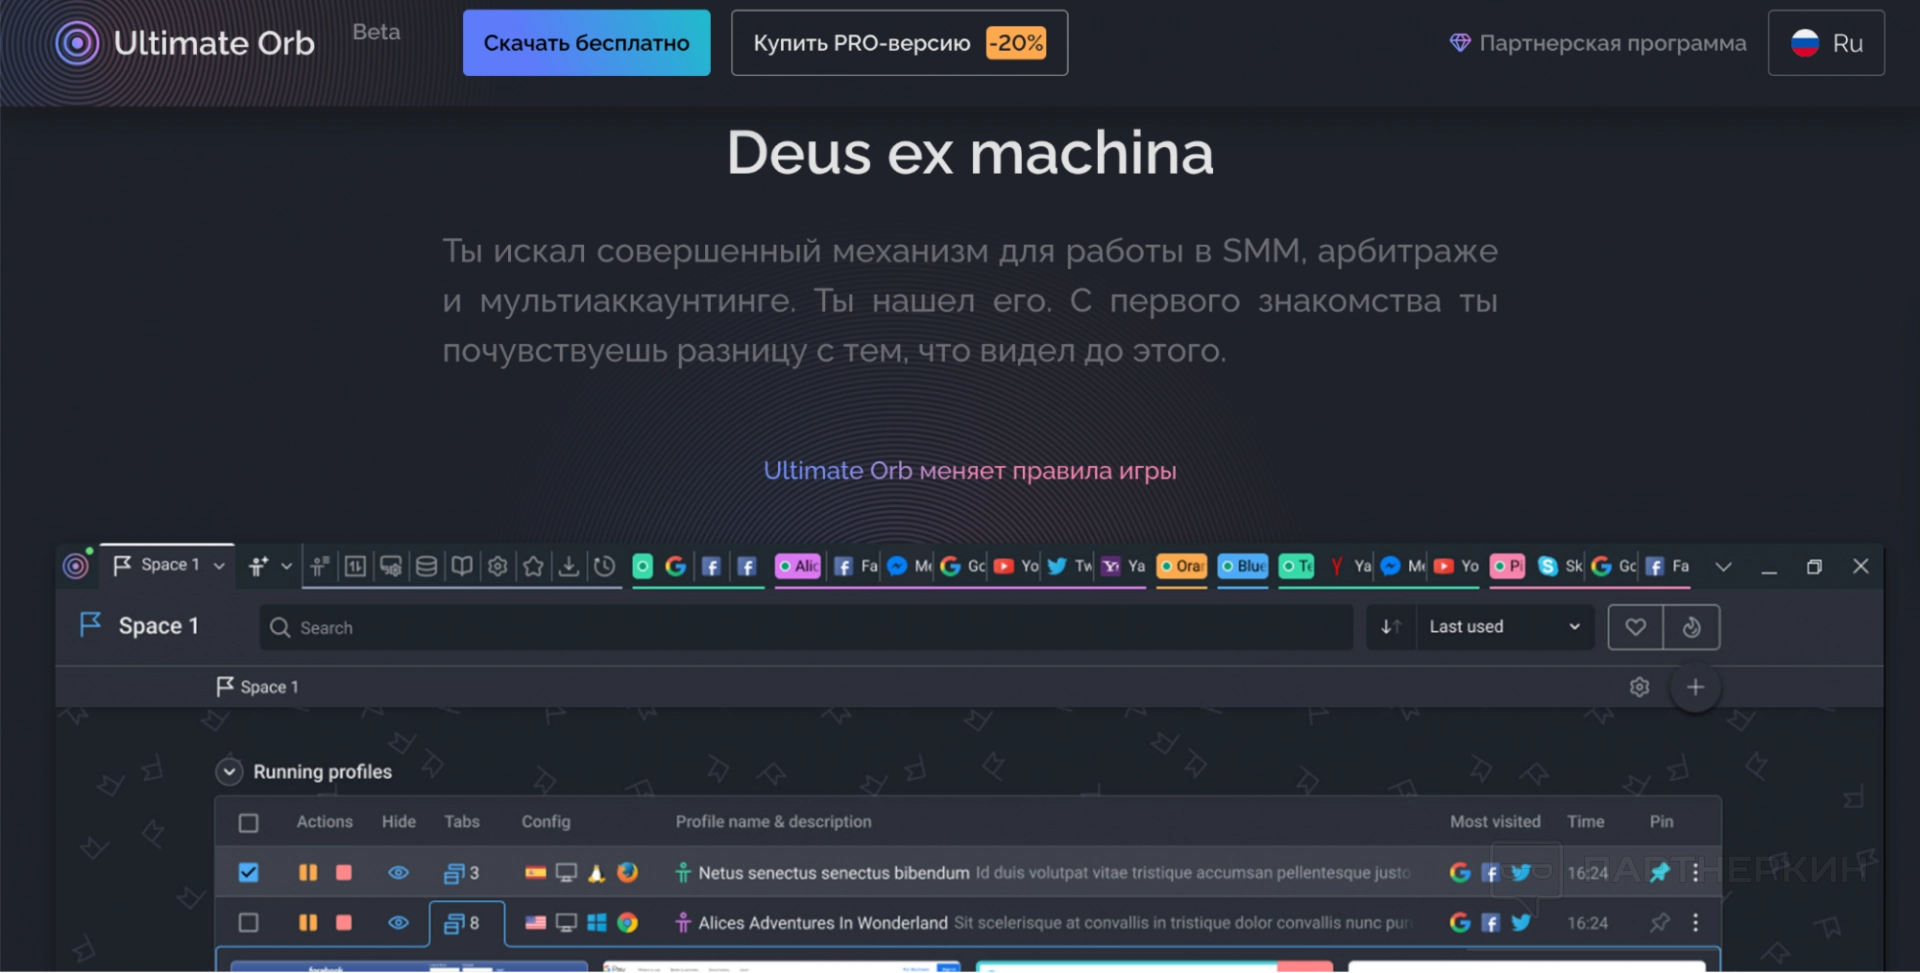Switch to the Blue profile tab
The width and height of the screenshot is (1920, 973).
pos(1243,566)
